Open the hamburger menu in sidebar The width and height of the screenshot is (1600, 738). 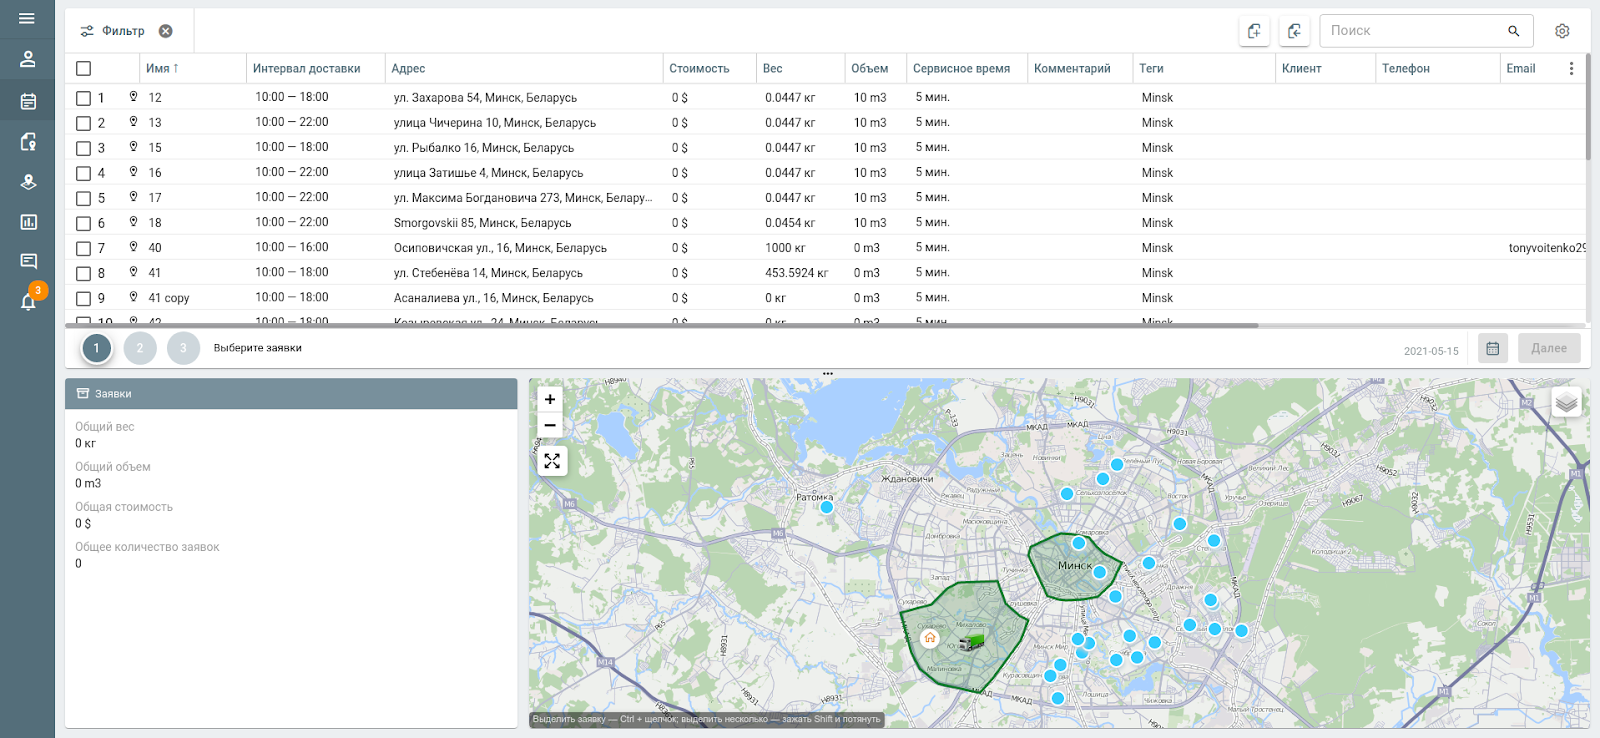27,19
